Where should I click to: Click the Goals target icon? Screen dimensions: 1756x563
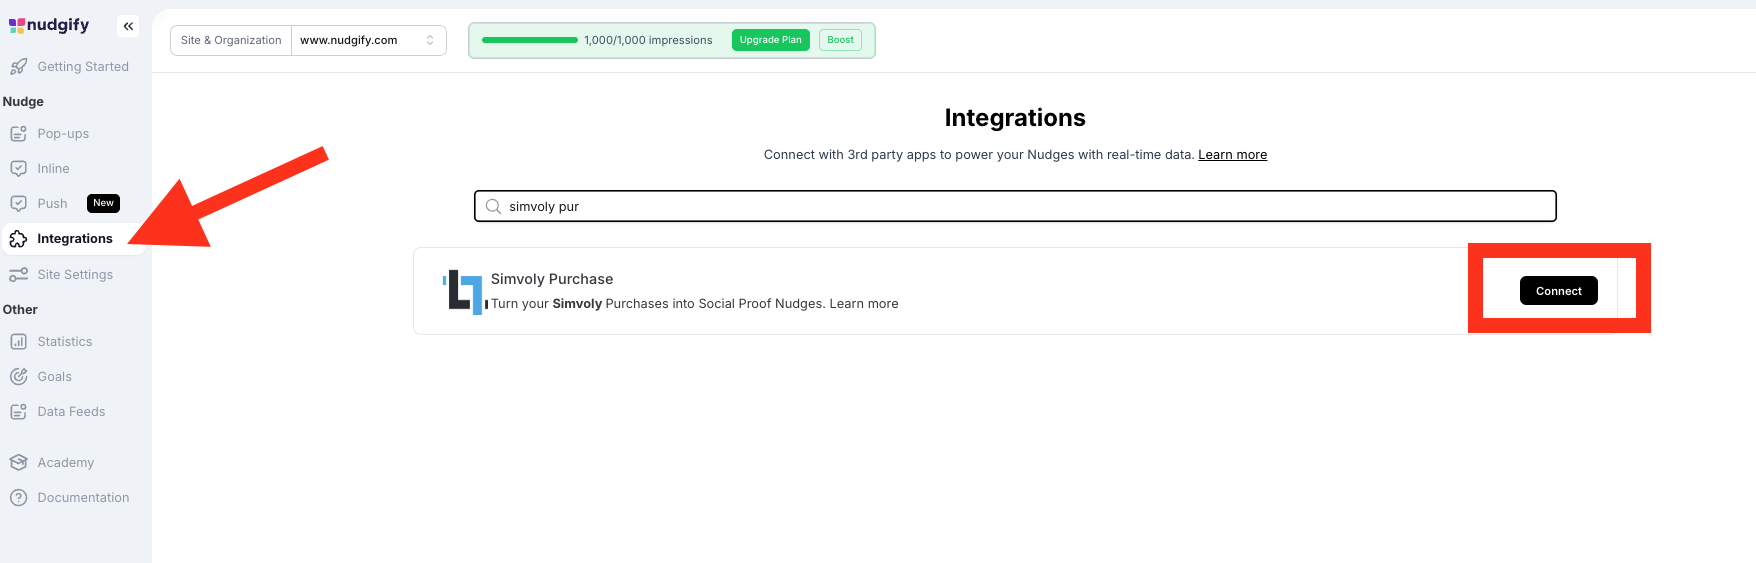(18, 377)
